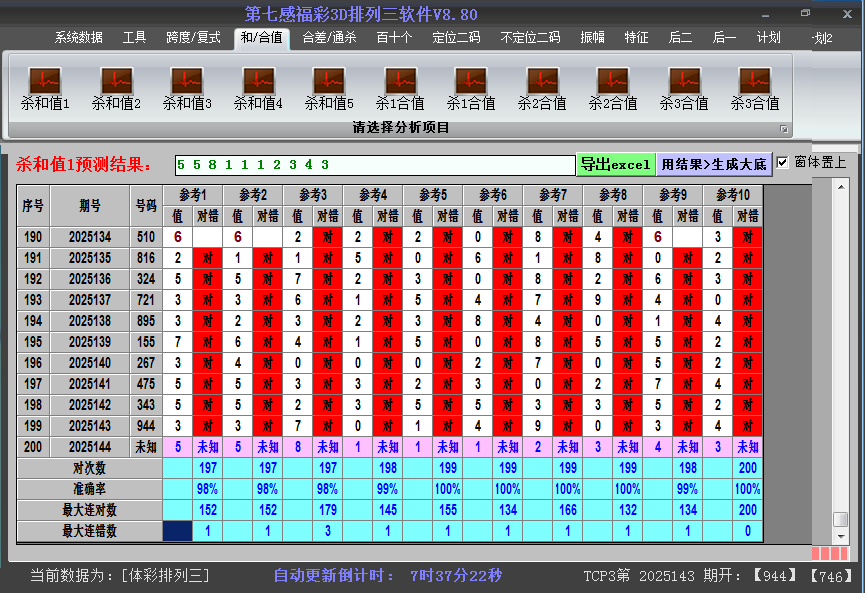This screenshot has height=593, width=865.
Task: Click the 参考6 column header
Action: pyautogui.click(x=493, y=195)
